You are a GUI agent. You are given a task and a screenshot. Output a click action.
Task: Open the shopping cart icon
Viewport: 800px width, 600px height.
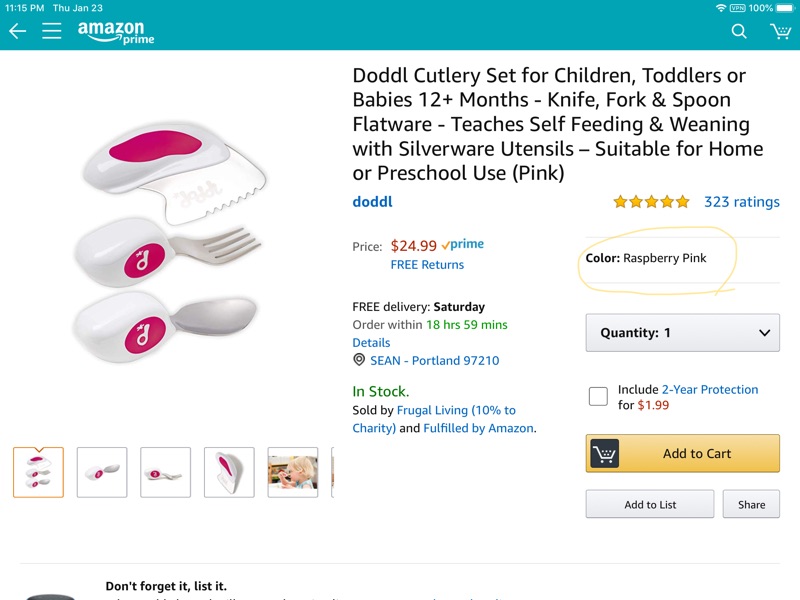pos(780,31)
